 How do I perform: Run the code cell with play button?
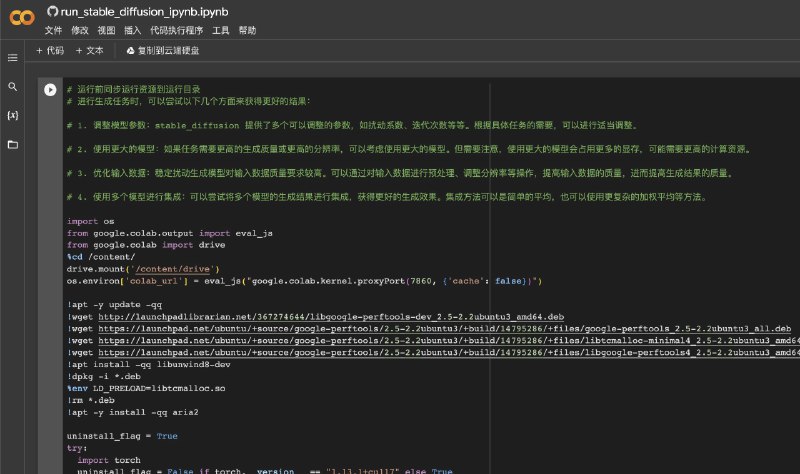point(50,90)
